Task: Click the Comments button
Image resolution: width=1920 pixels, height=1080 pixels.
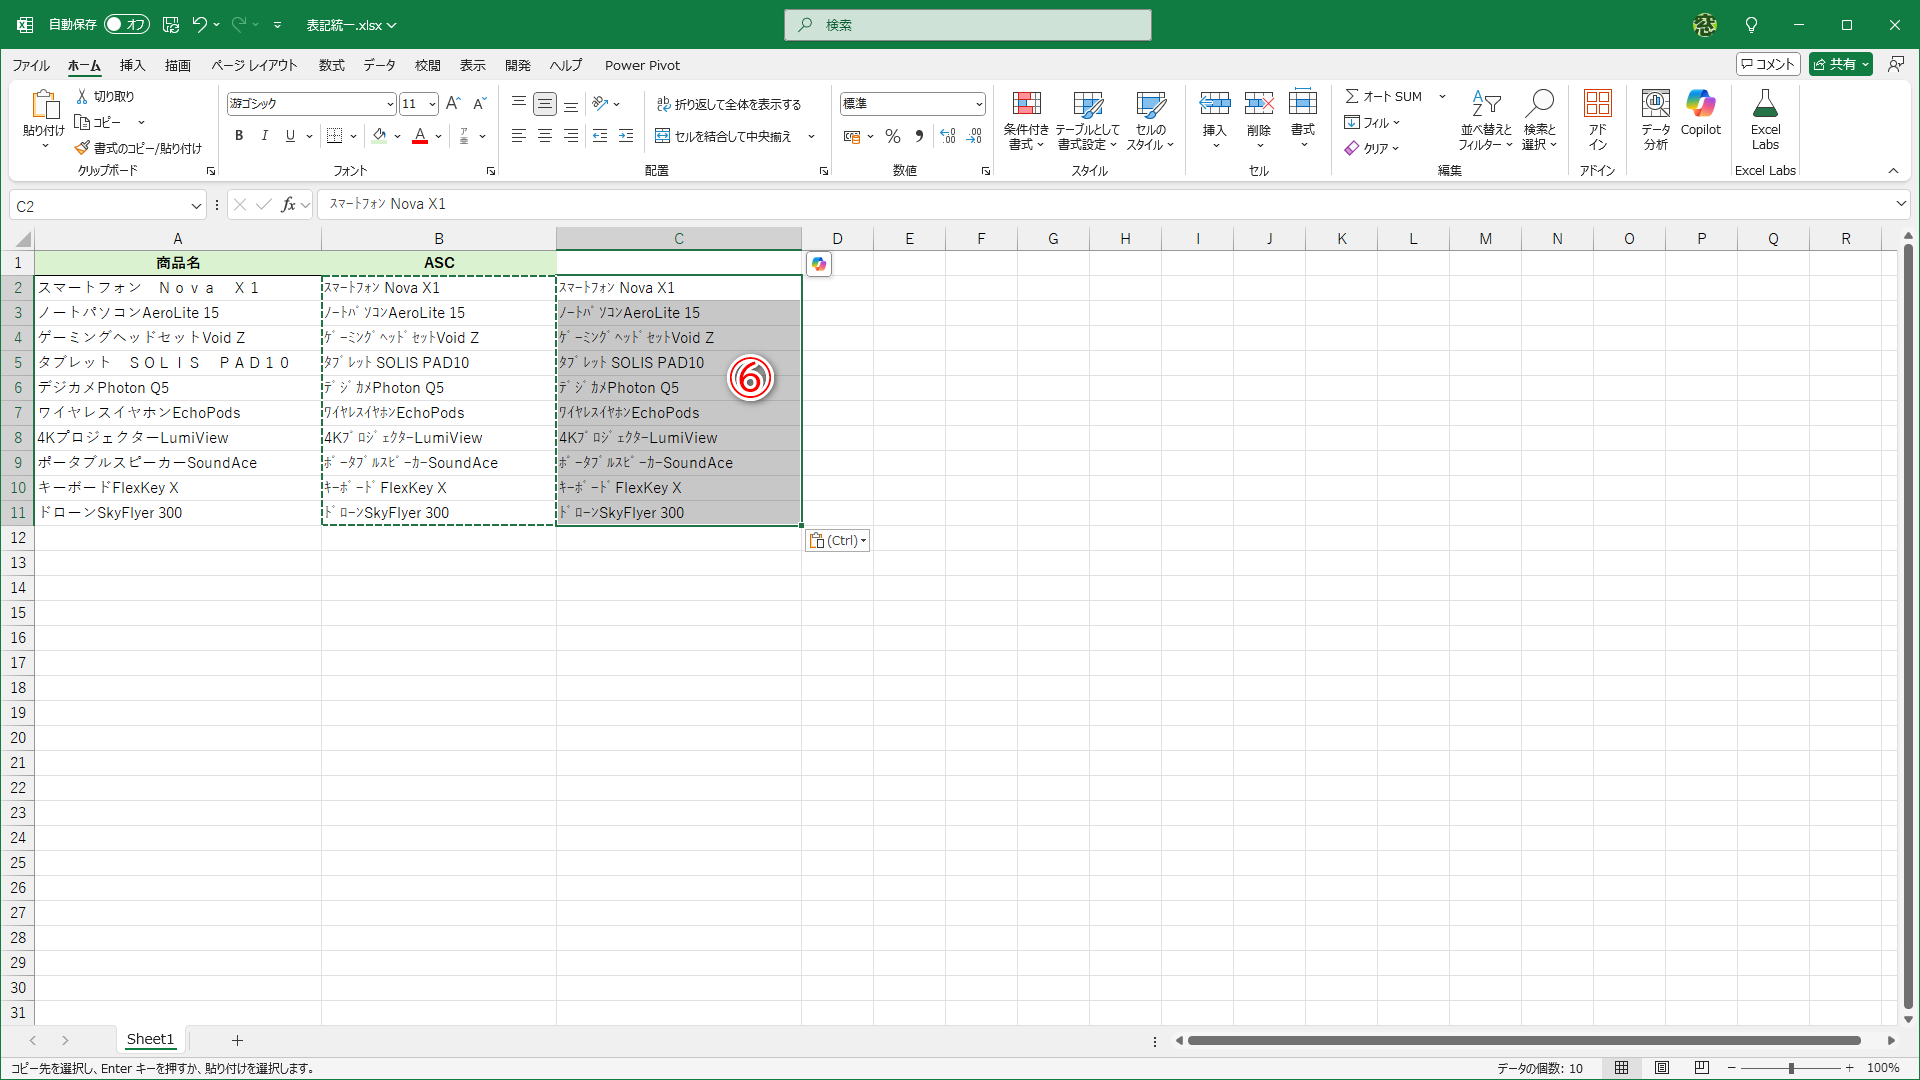Action: pyautogui.click(x=1768, y=64)
